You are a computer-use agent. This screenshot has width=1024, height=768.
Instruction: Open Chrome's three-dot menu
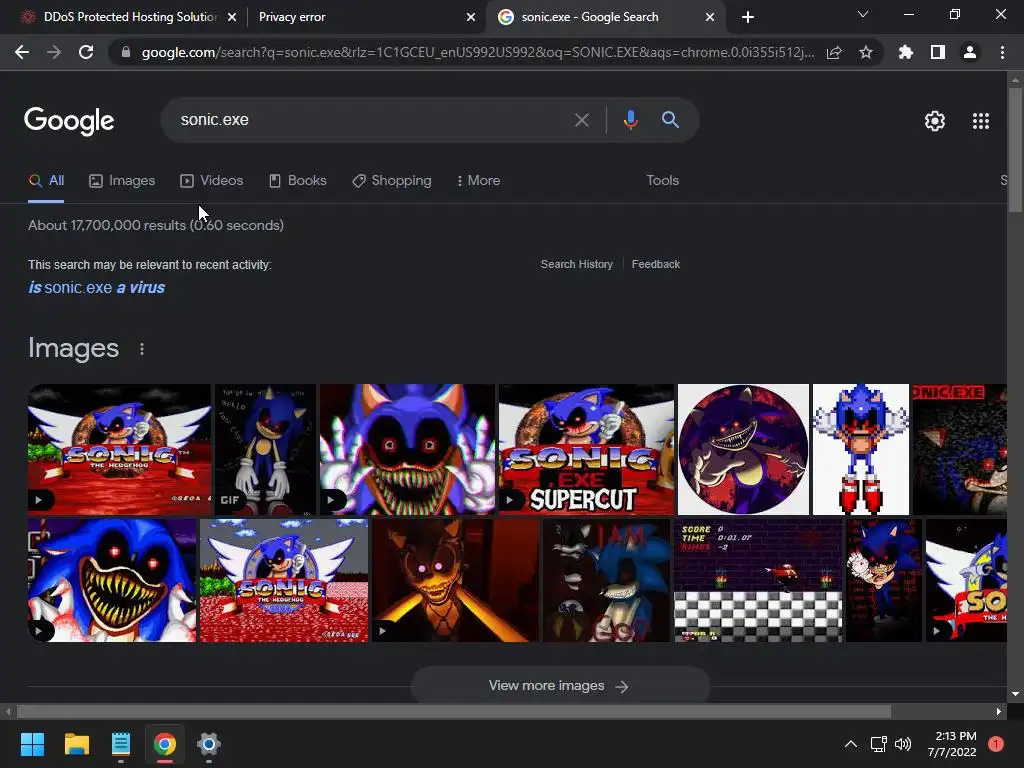click(x=1002, y=52)
